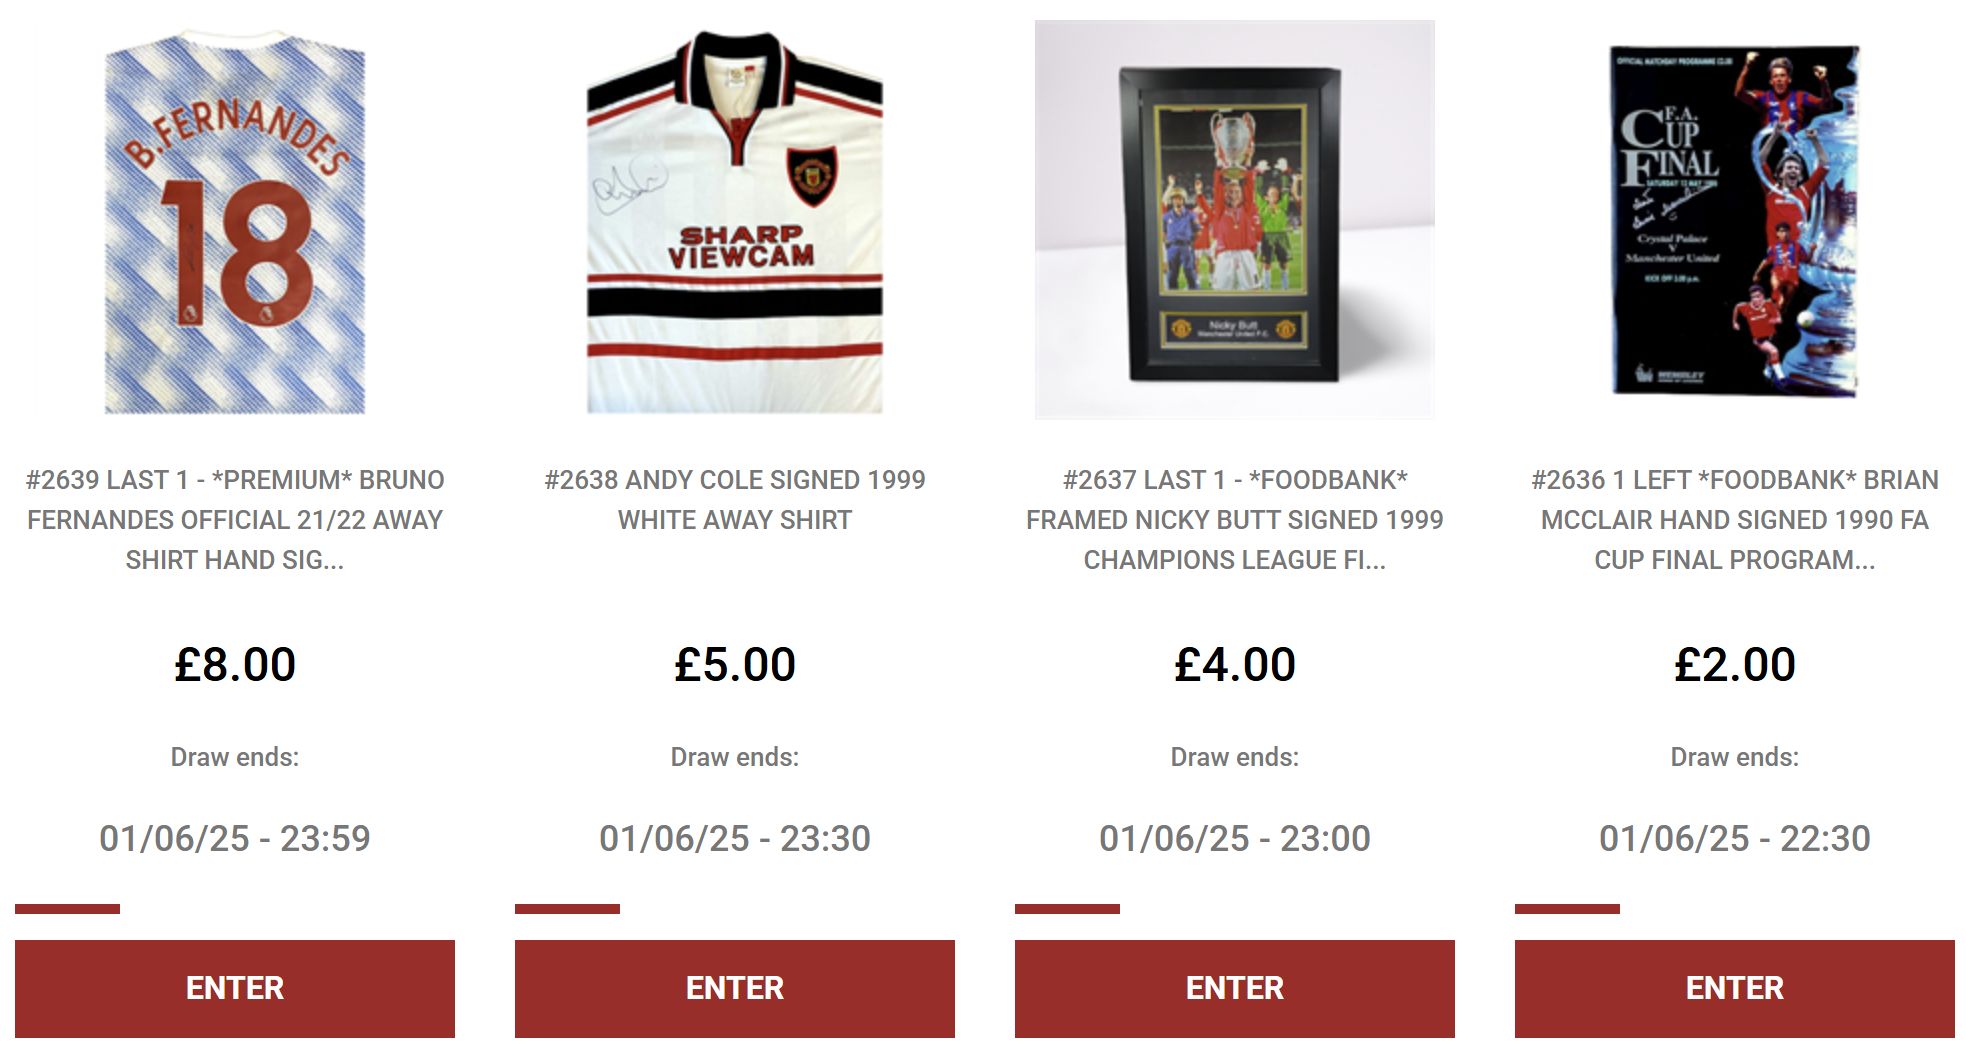Click the 01/06/25 - 22:30 draw end time
The width and height of the screenshot is (1966, 1048).
tap(1735, 838)
